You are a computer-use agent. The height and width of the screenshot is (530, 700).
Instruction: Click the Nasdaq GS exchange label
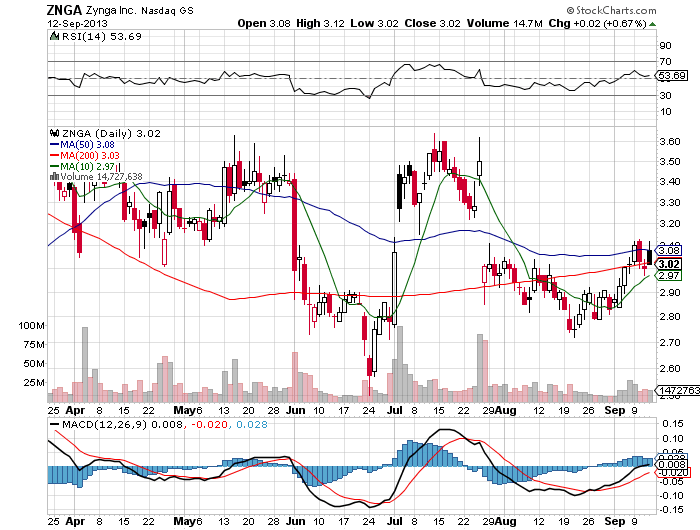point(167,10)
